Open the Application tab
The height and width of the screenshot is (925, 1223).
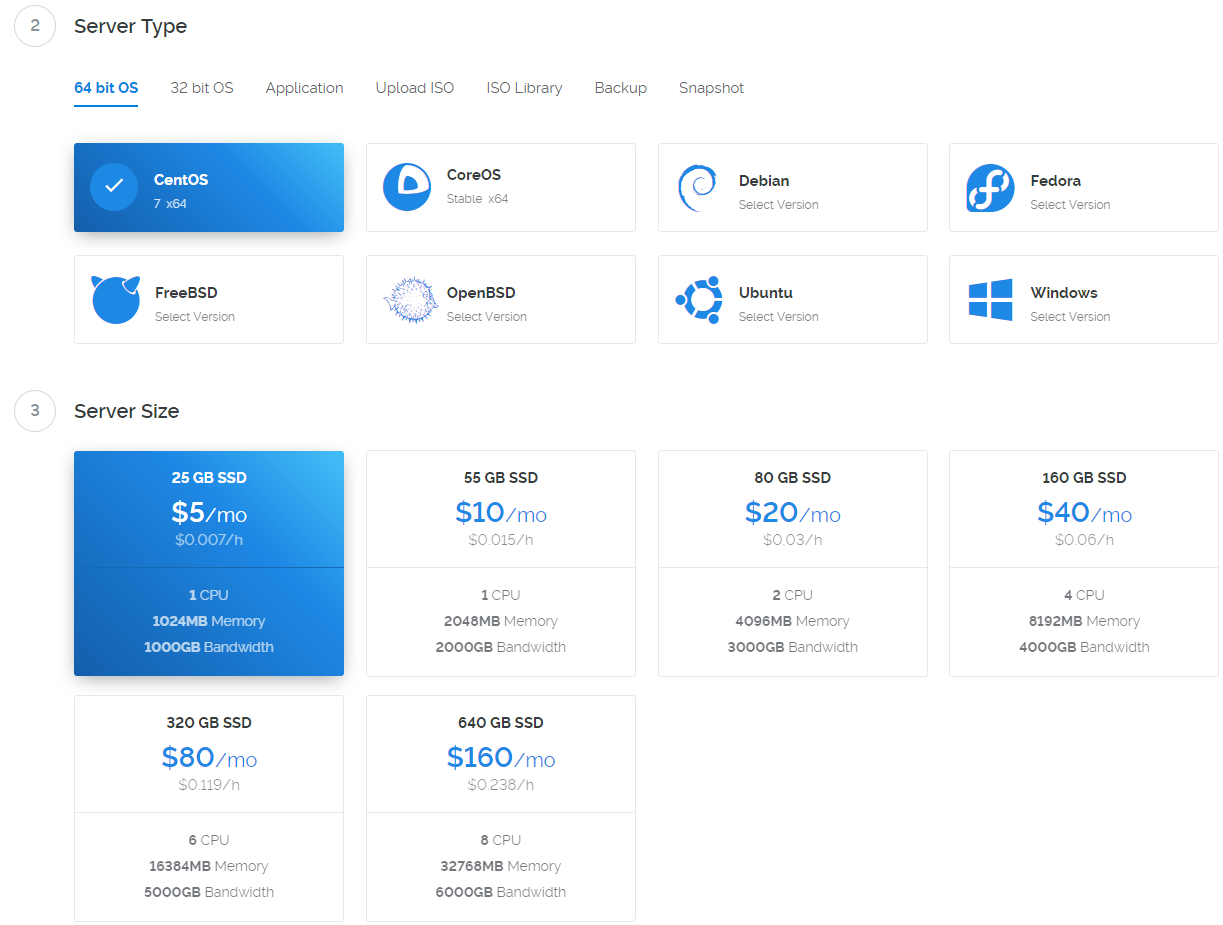(x=304, y=88)
